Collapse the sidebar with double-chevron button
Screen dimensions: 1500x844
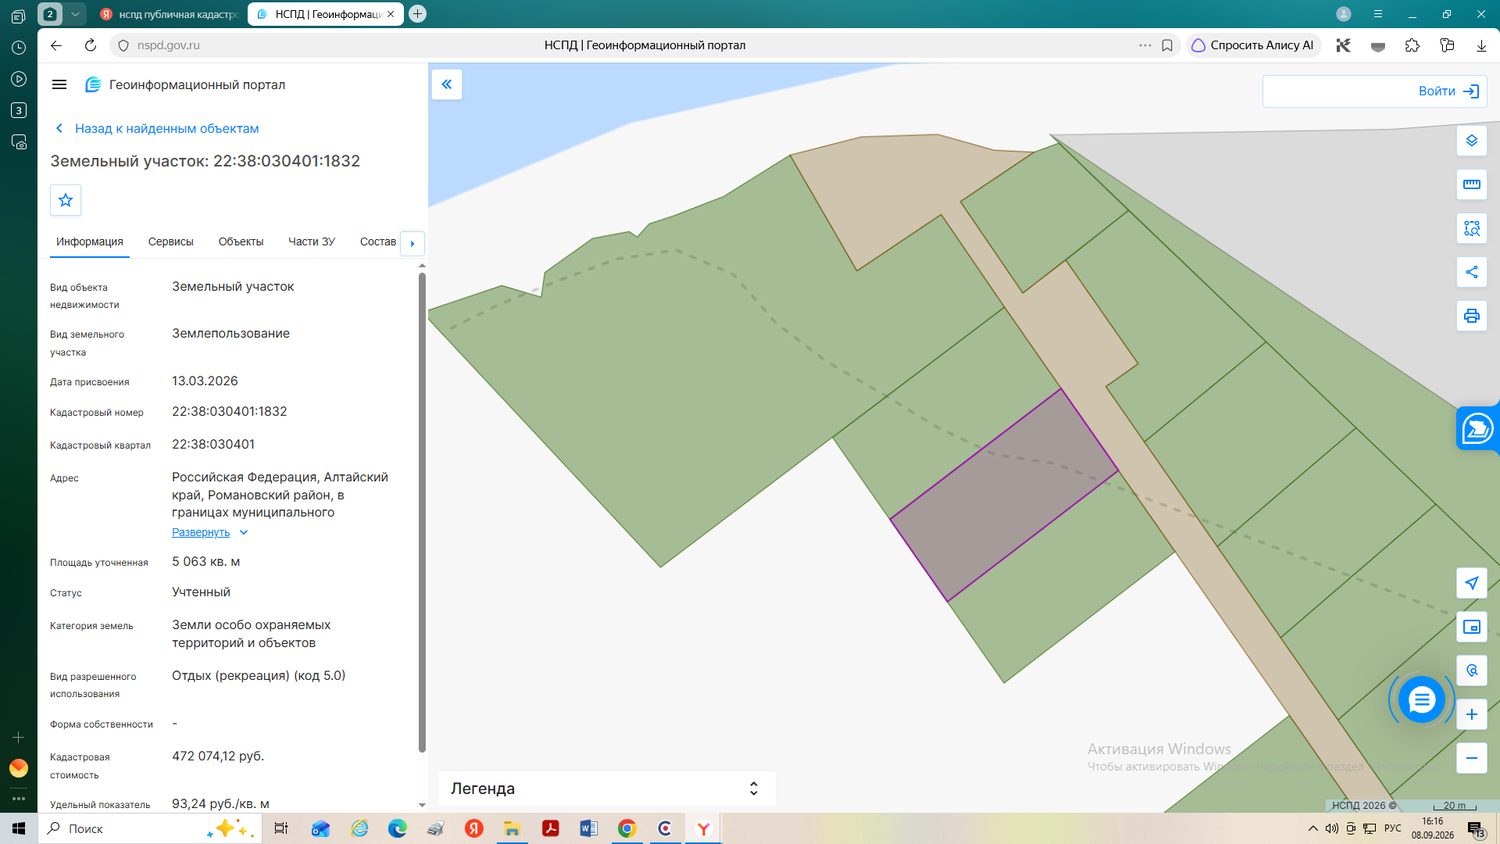point(447,84)
